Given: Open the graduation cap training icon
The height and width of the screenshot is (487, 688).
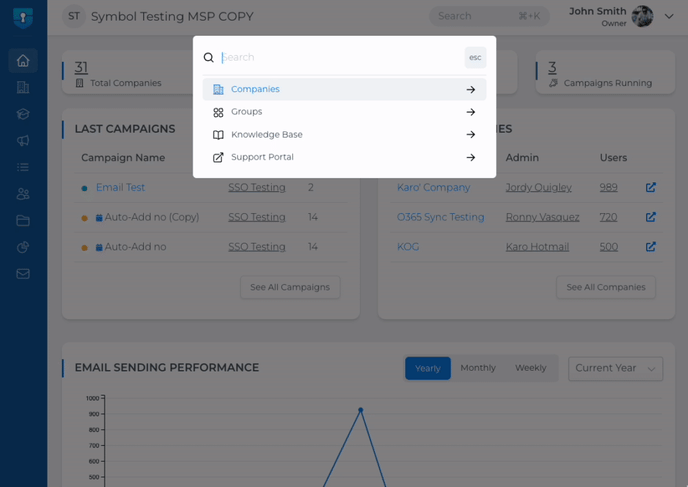Looking at the screenshot, I should pos(23,114).
